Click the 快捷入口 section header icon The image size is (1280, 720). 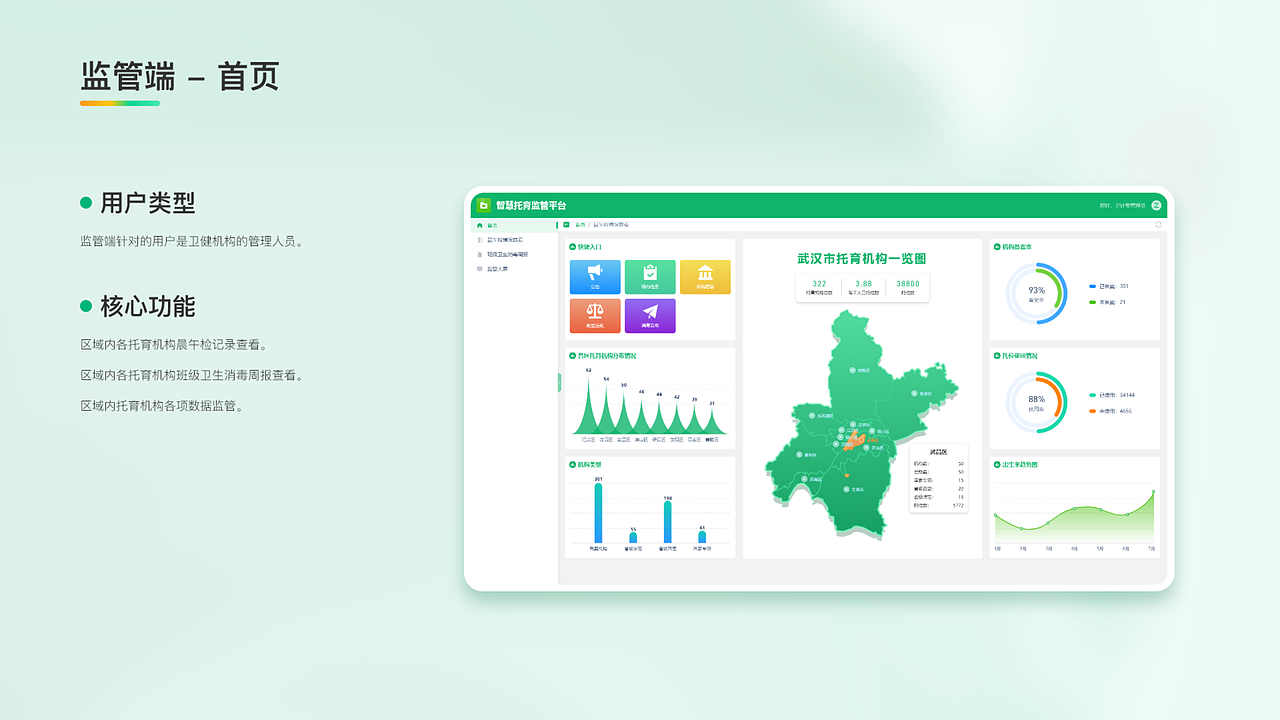pos(572,247)
